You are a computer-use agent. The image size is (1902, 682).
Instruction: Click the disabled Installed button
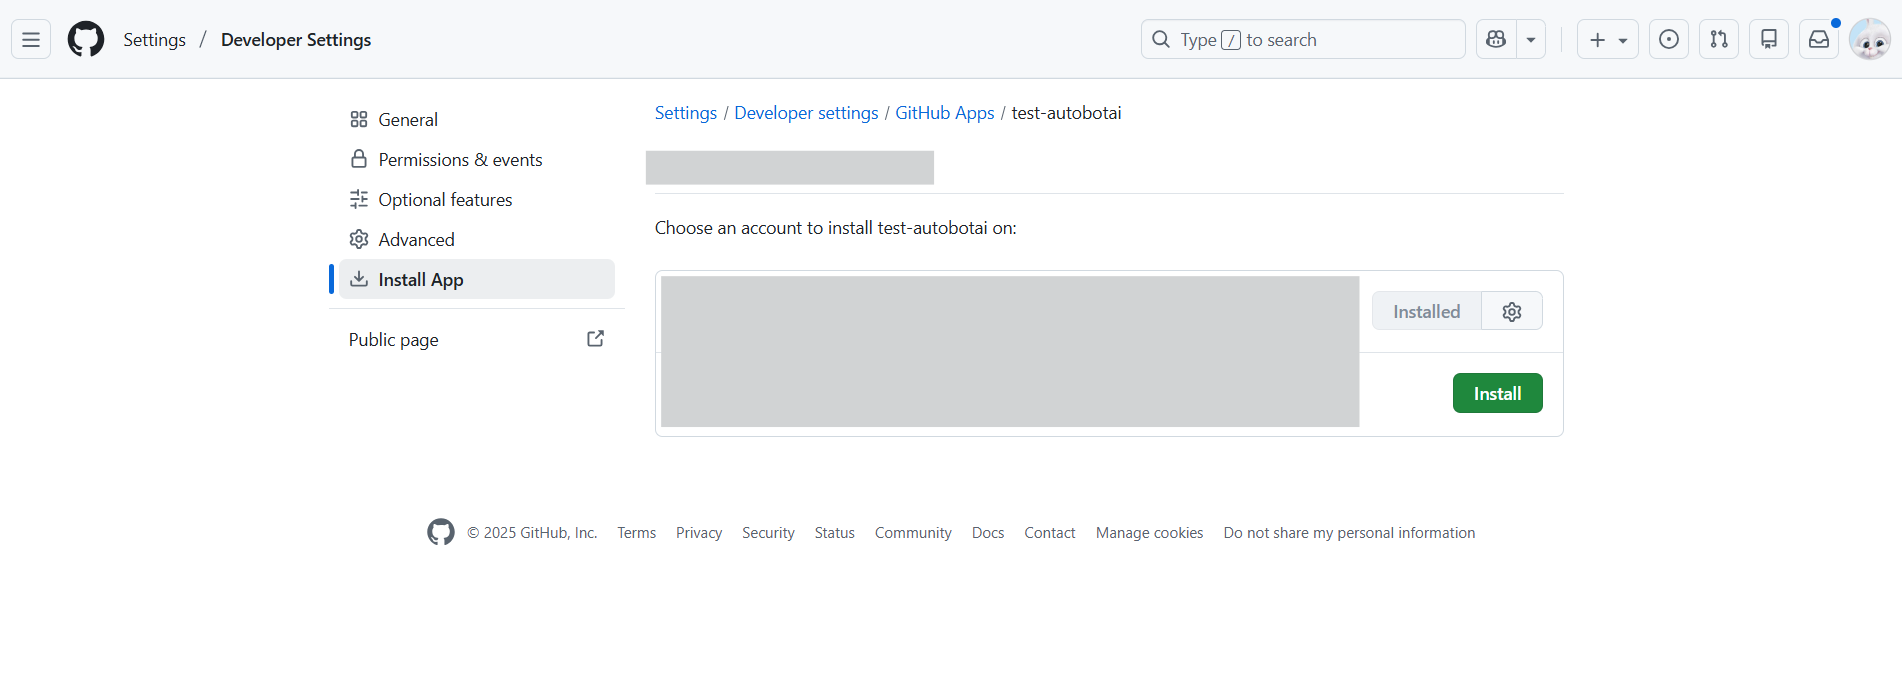tap(1427, 311)
